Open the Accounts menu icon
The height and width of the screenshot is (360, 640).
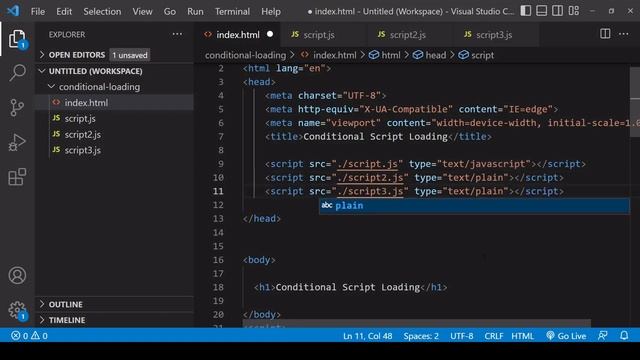pos(17,276)
